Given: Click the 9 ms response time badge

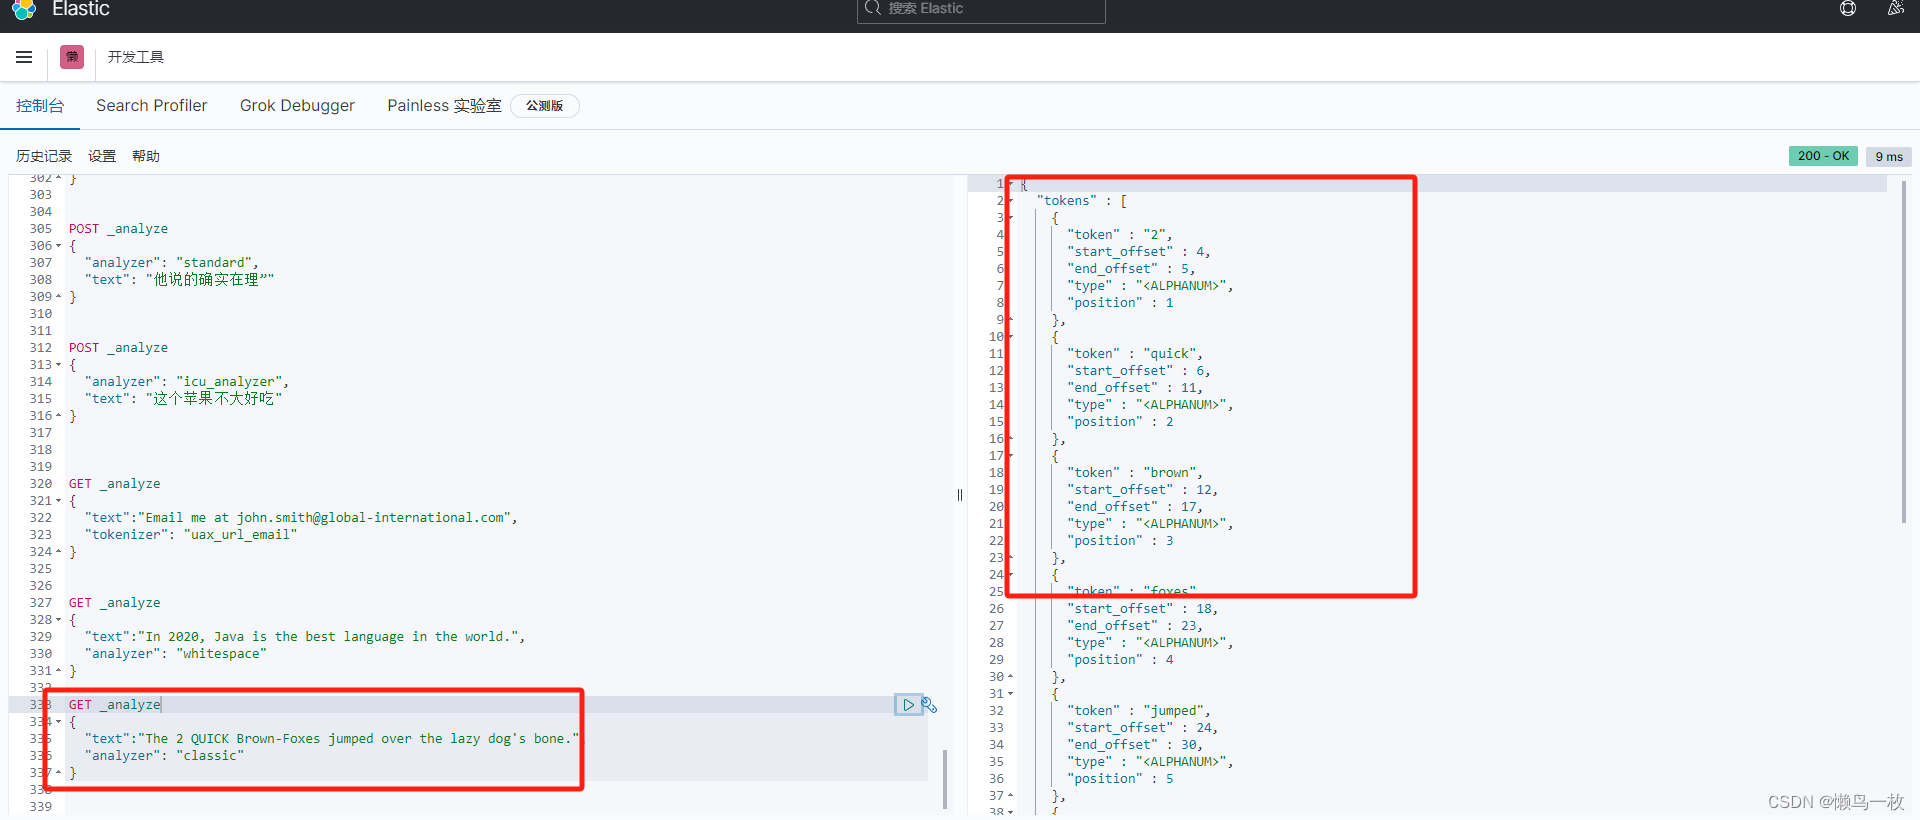Looking at the screenshot, I should click(1889, 156).
